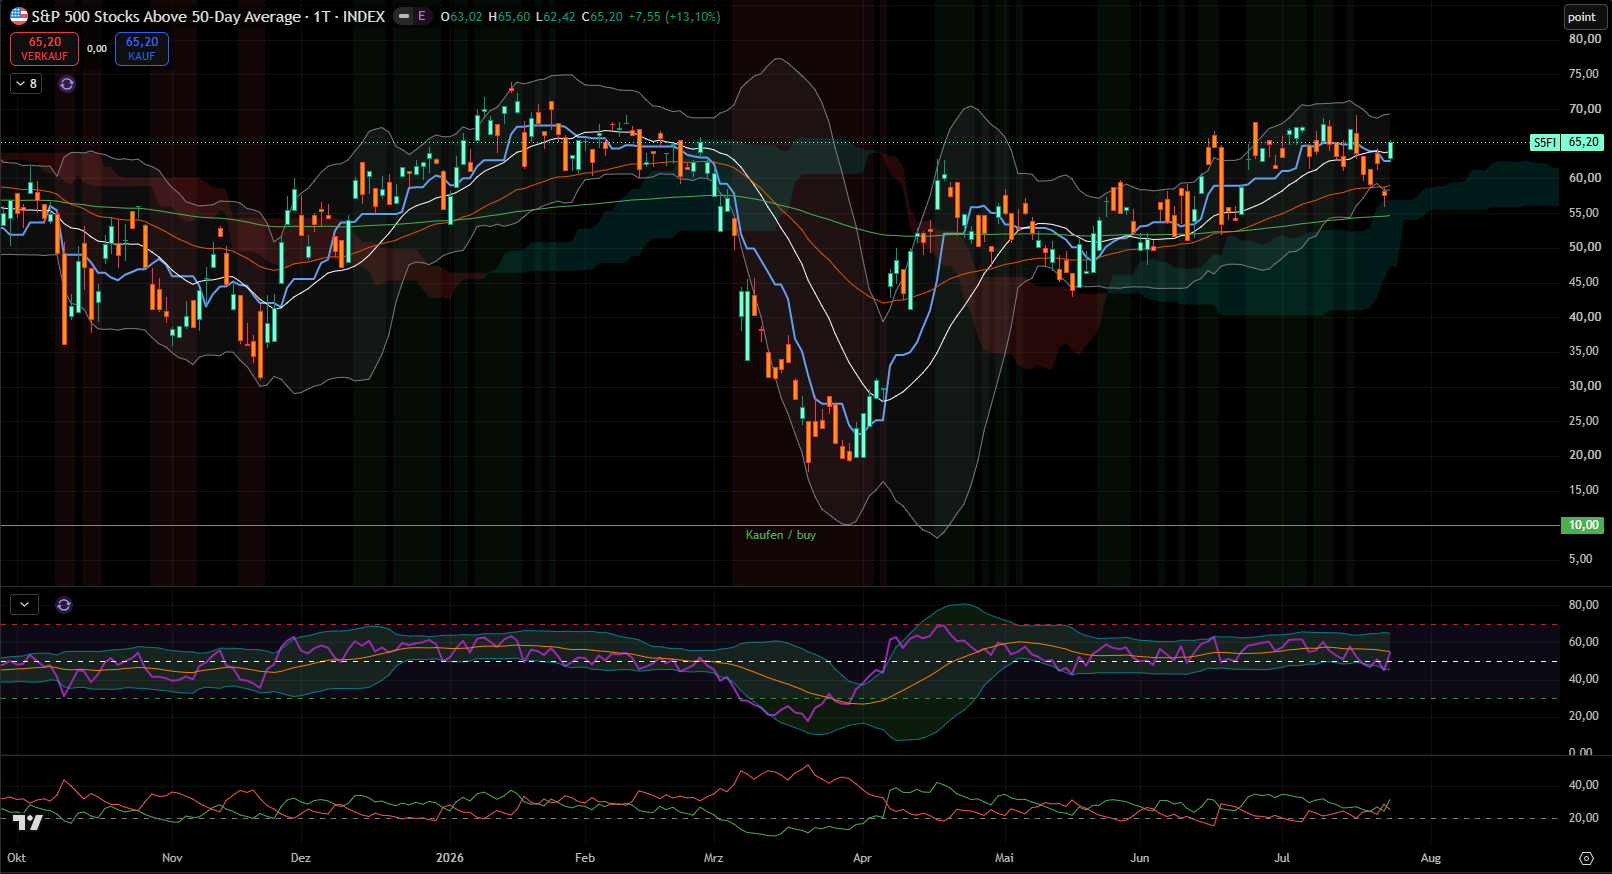Click the purple refresh icon in the lower indicator pane
The width and height of the screenshot is (1612, 874).
(64, 605)
